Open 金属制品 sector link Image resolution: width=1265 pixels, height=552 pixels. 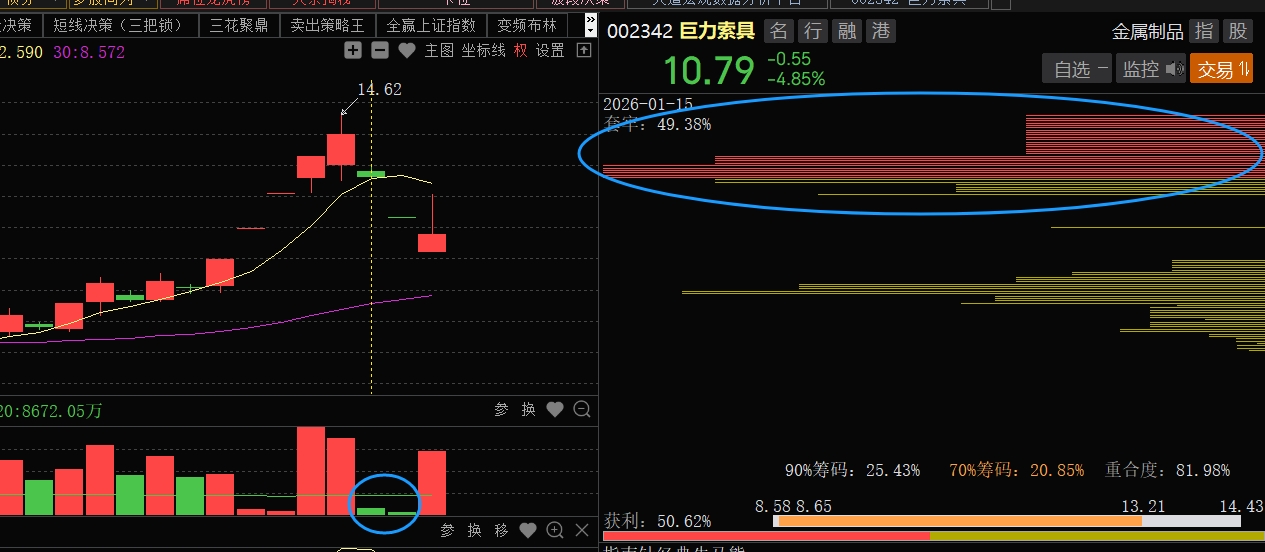pos(1147,32)
